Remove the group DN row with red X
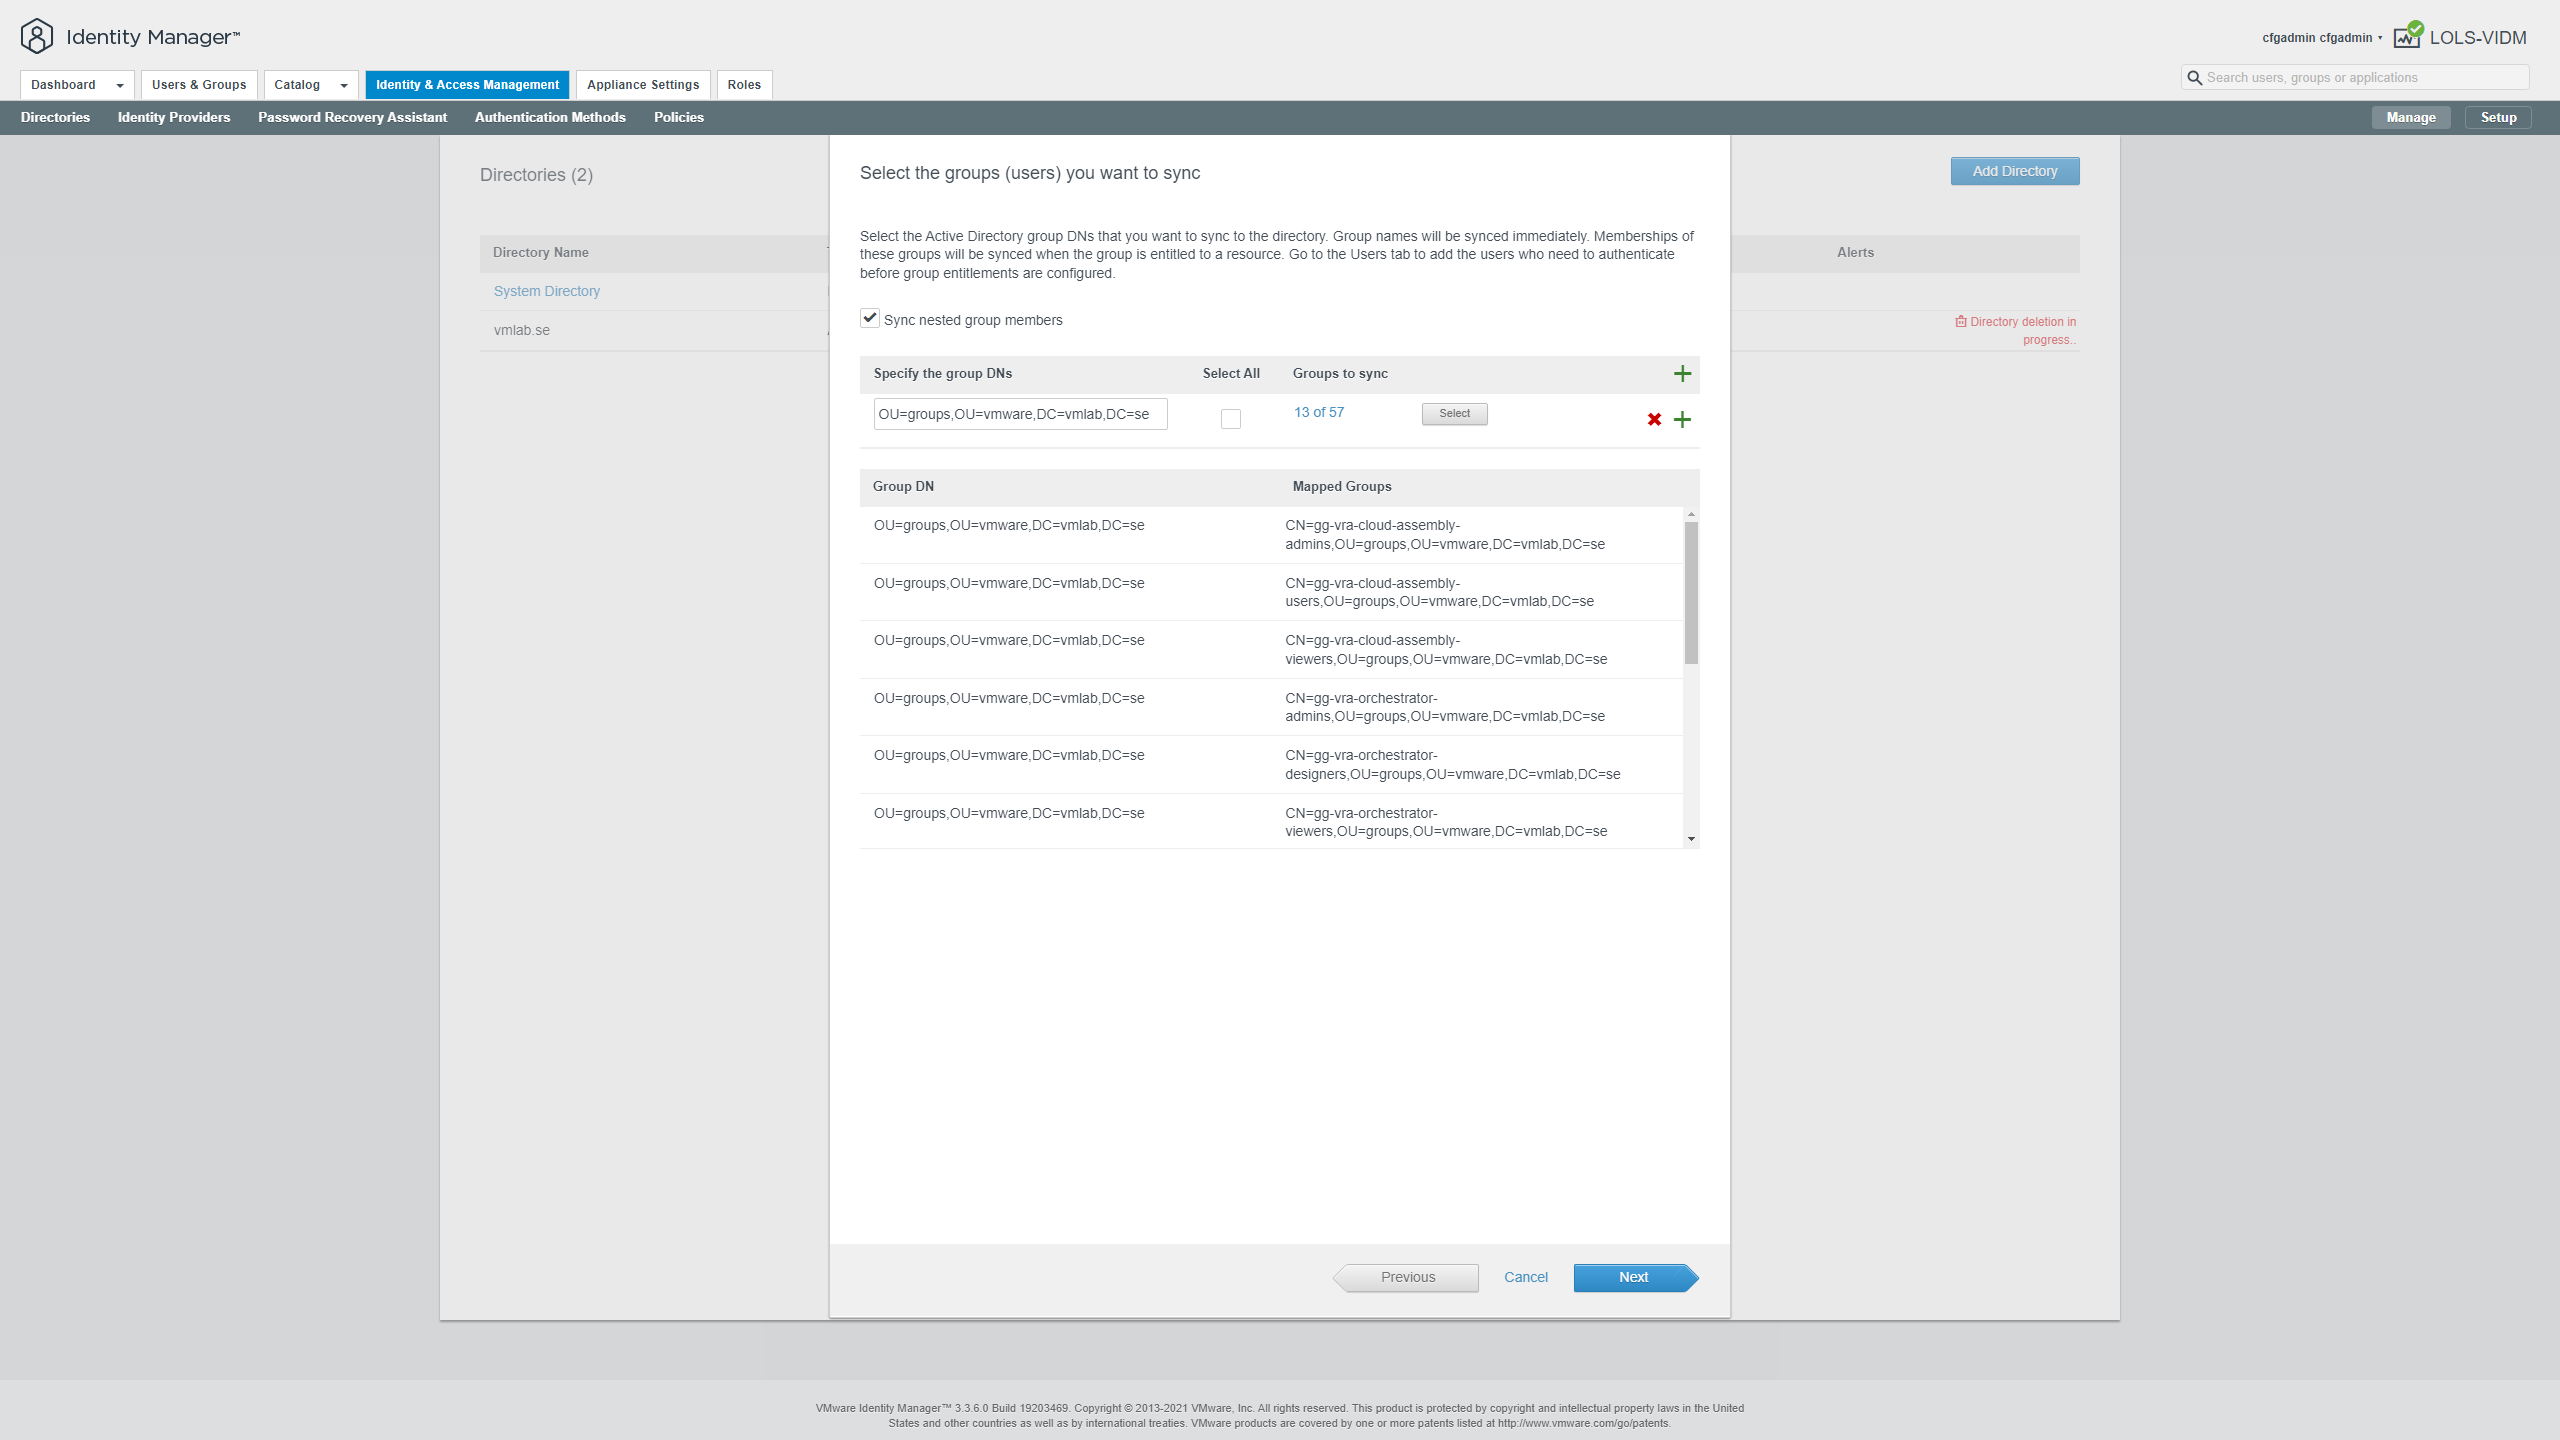Image resolution: width=2560 pixels, height=1440 pixels. tap(1654, 419)
